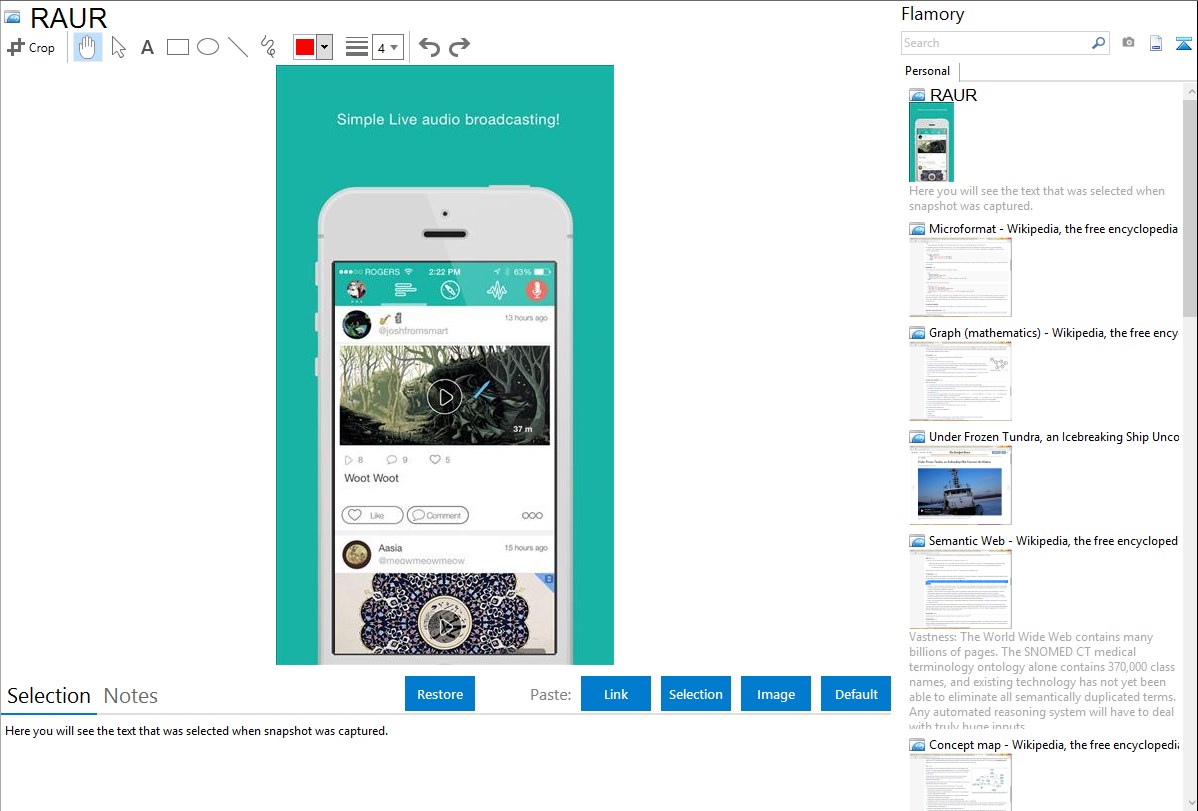Image resolution: width=1198 pixels, height=811 pixels.
Task: Click the scroll down arrow in sidebar
Action: coord(1190,803)
